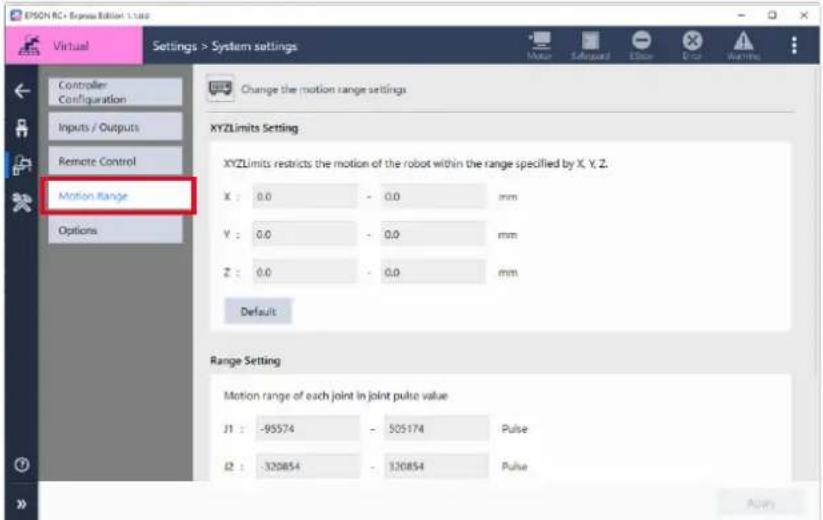Click the X minimum limit field
Image resolution: width=823 pixels, height=520 pixels.
click(304, 197)
